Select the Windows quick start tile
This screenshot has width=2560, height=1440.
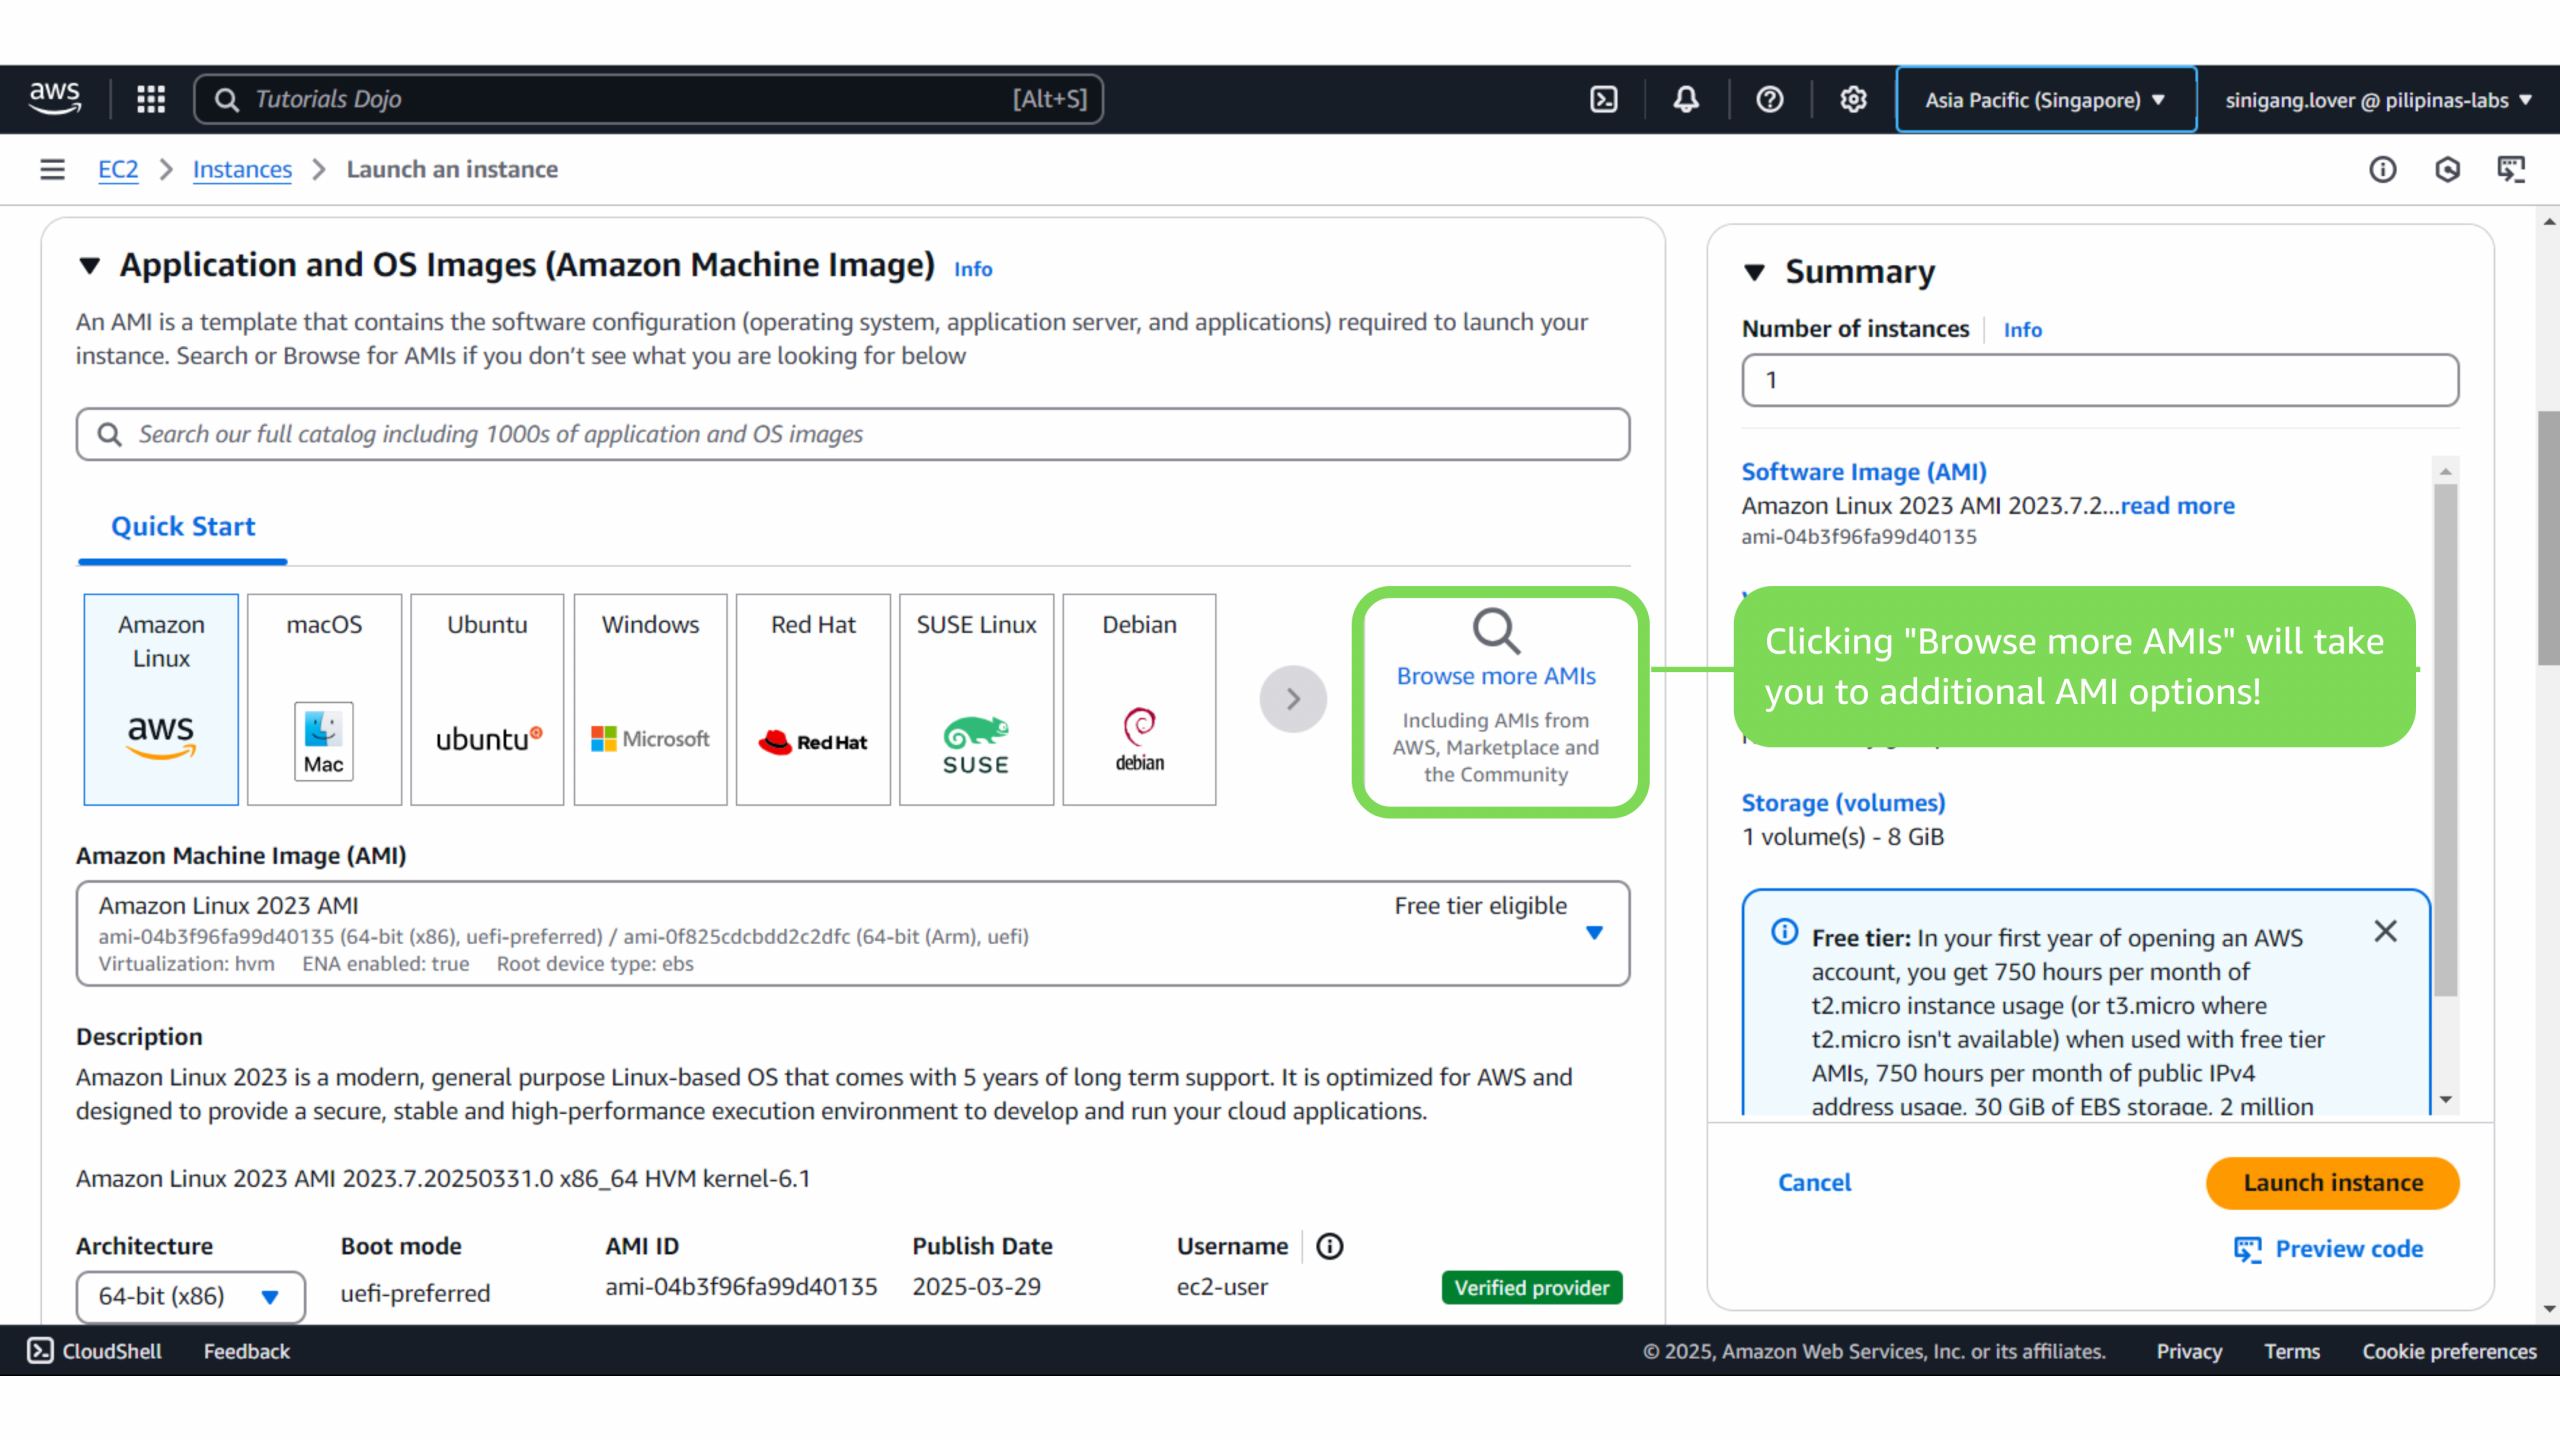(650, 699)
